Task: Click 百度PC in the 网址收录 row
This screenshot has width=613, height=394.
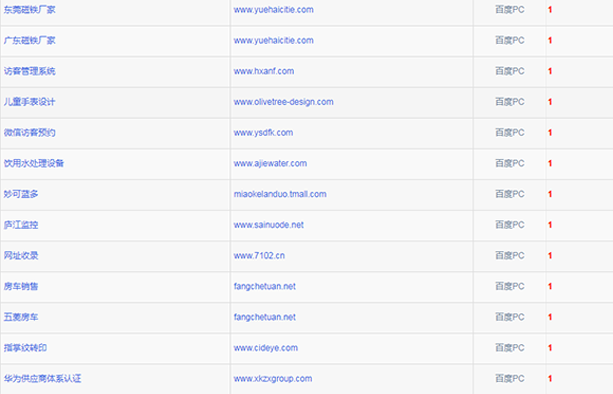Action: pos(510,256)
